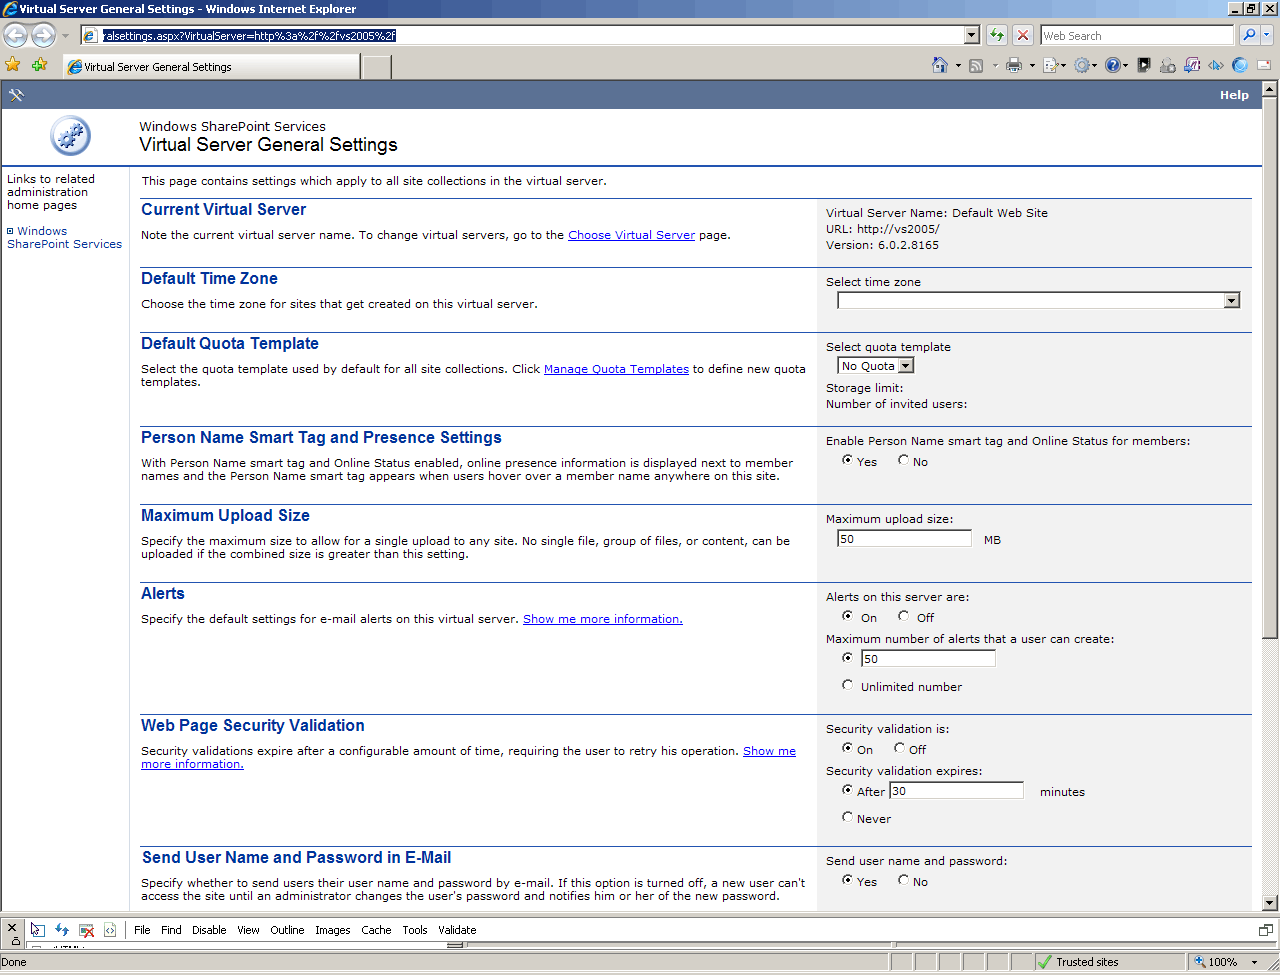Open the Favorites Center star
The image size is (1280, 975).
[x=13, y=65]
